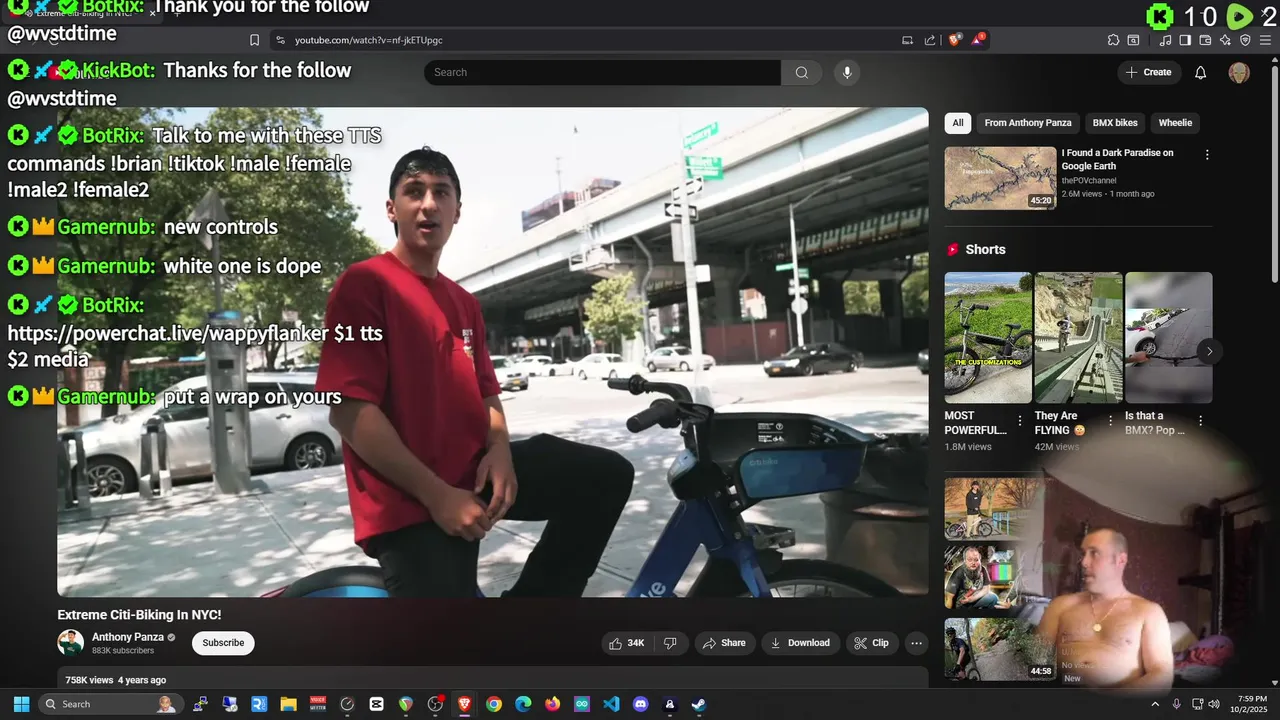The image size is (1280, 720).
Task: Toggle the Brave sidebar panel icon
Action: [x=1185, y=40]
